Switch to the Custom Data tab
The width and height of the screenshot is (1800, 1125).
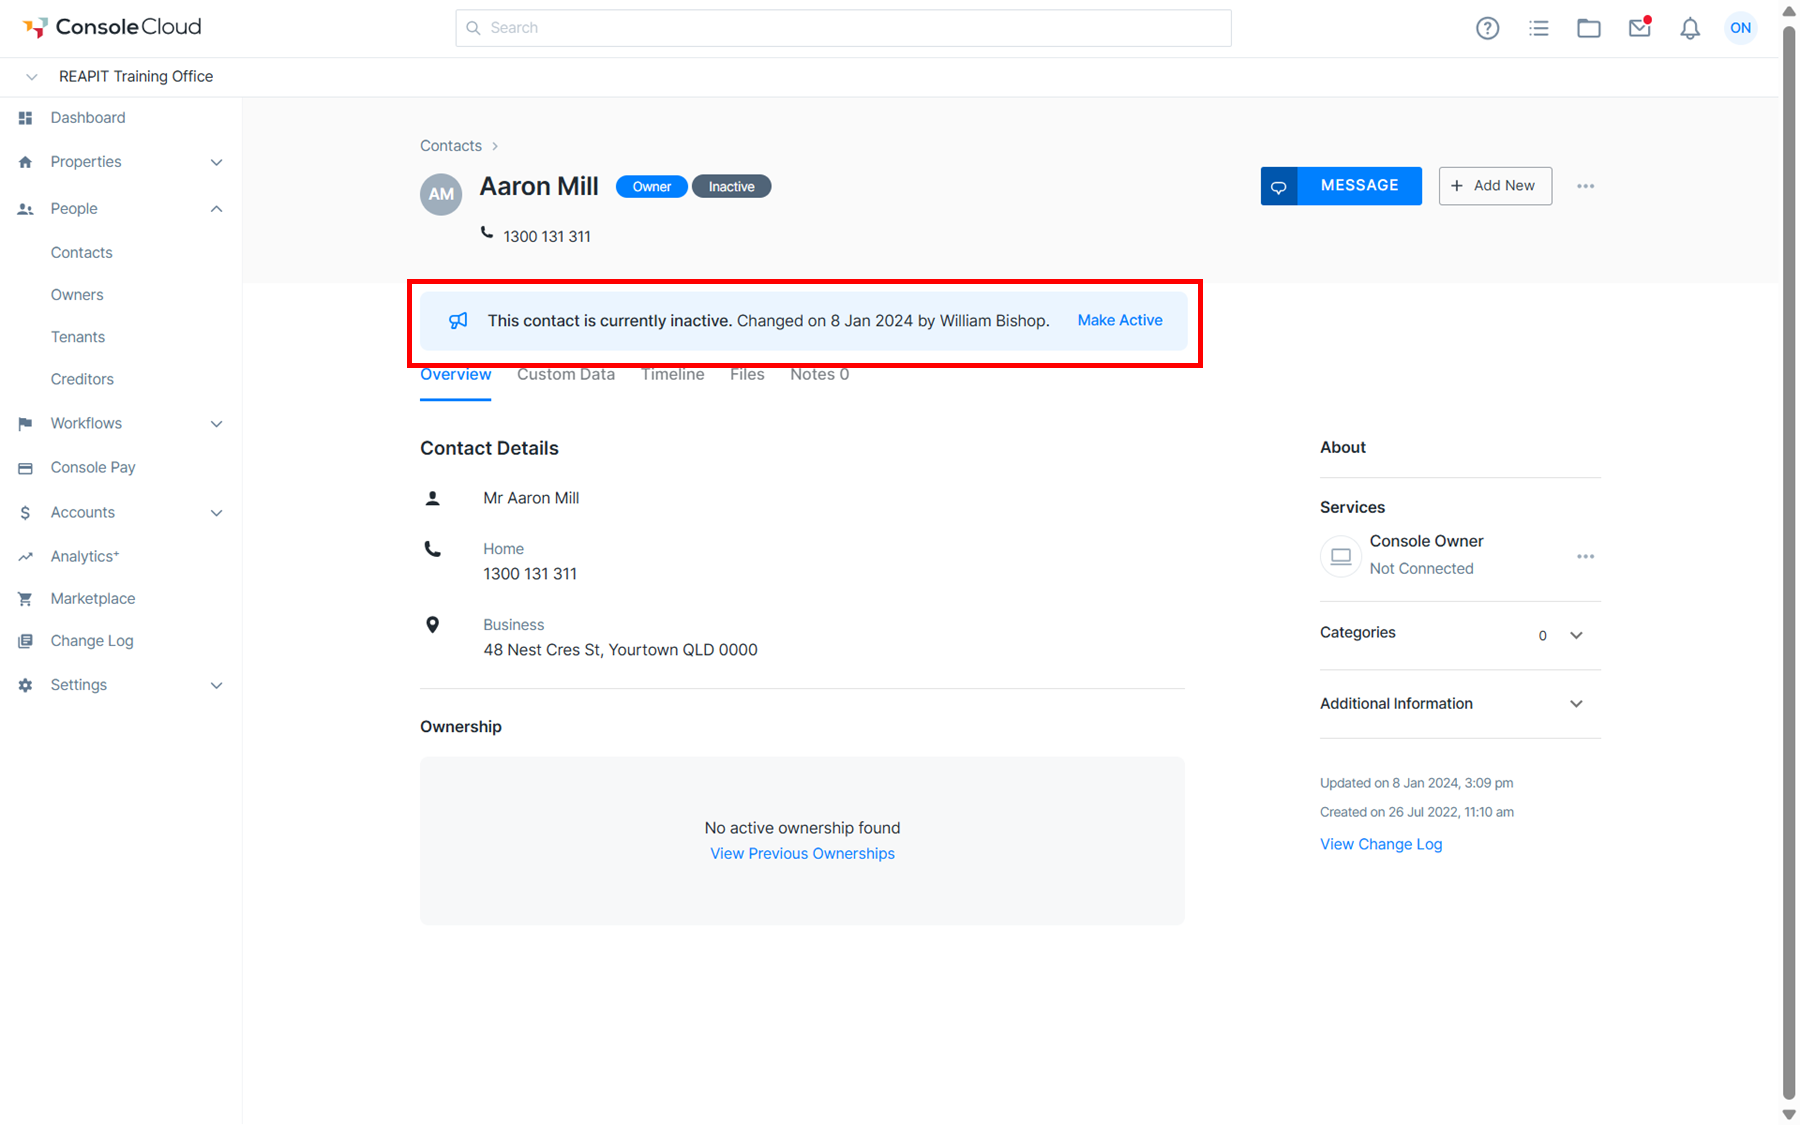[x=566, y=375]
